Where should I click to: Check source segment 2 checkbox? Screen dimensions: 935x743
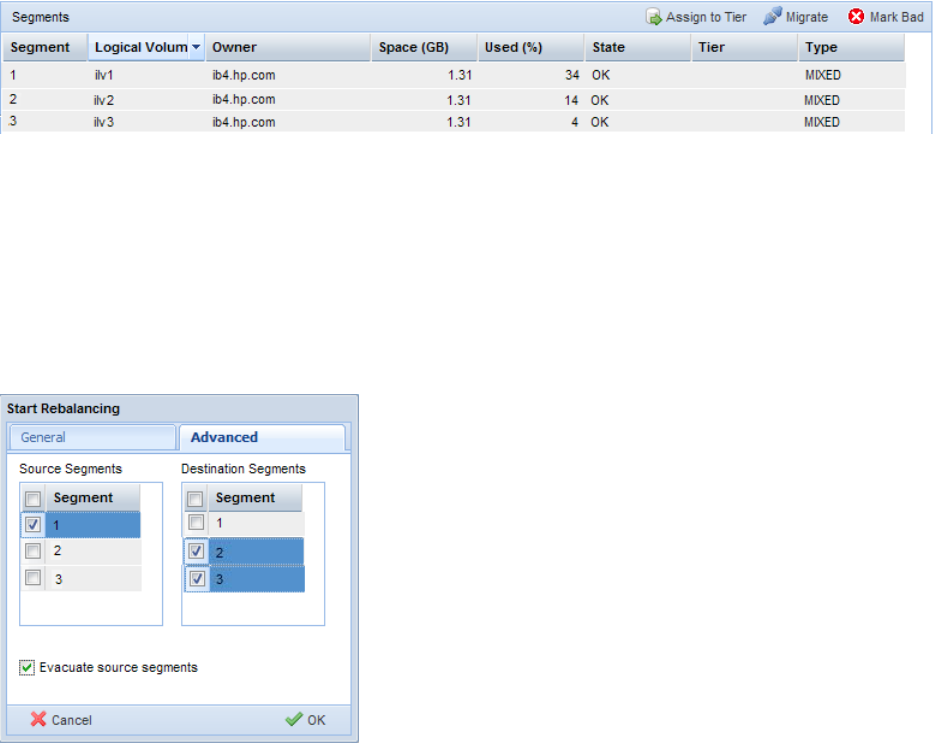click(33, 551)
